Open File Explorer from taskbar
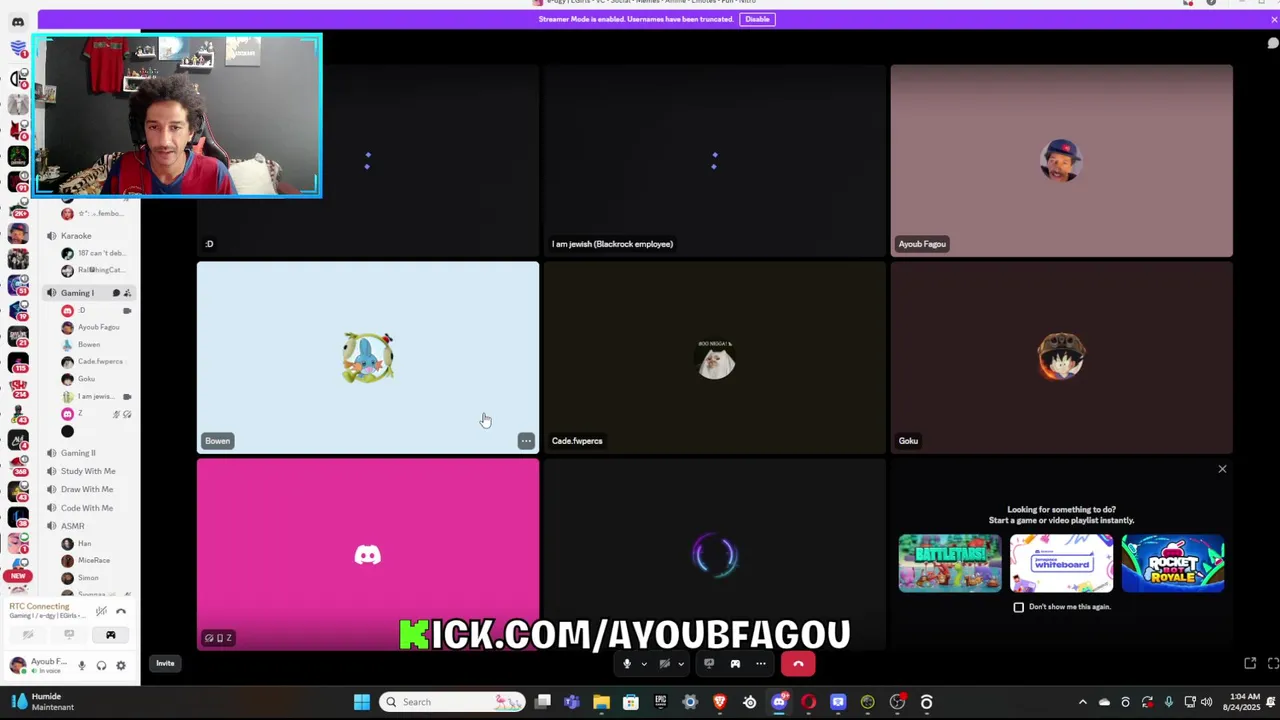The width and height of the screenshot is (1280, 720). [601, 702]
